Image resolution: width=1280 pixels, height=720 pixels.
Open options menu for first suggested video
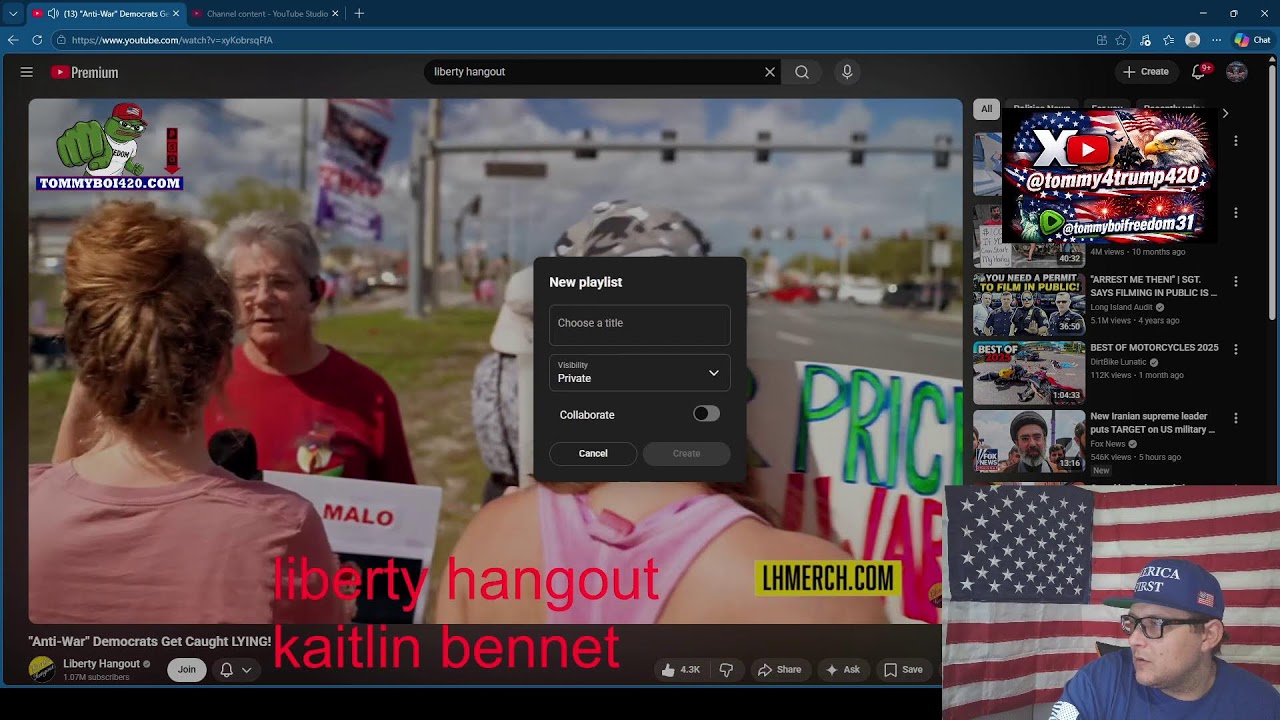coord(1236,142)
